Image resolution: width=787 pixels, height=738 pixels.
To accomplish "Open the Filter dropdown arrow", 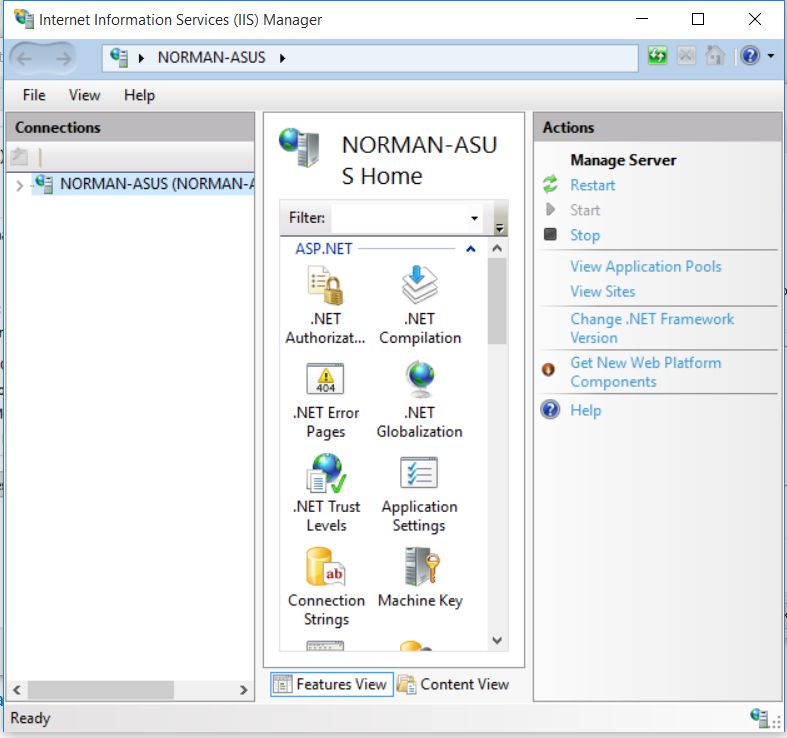I will click(x=474, y=218).
